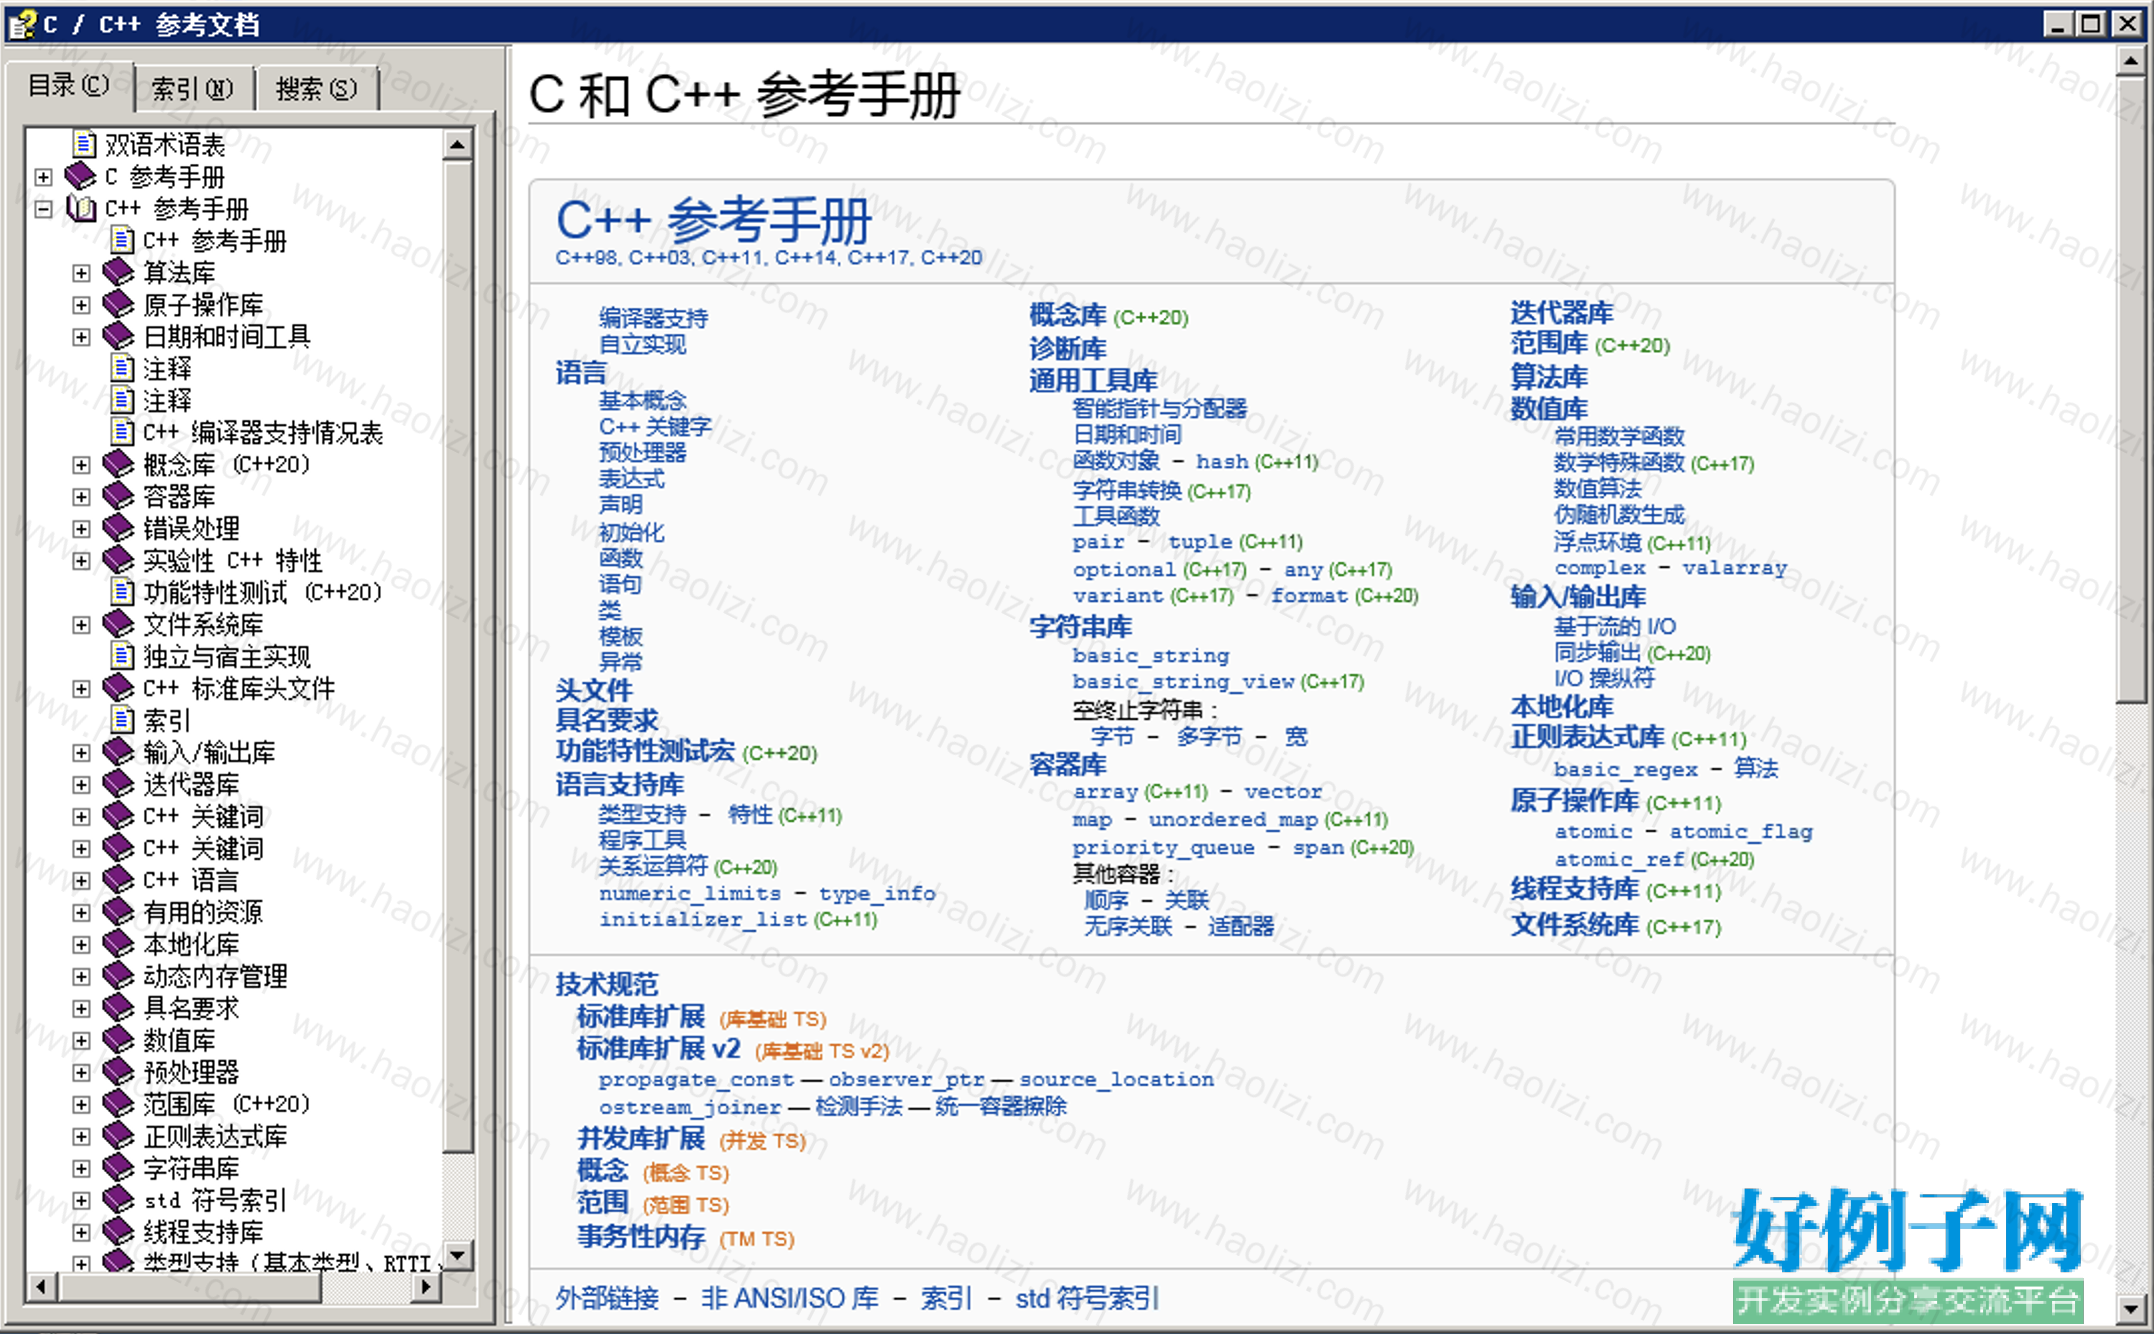Click the book icon beside 算法库

118,273
